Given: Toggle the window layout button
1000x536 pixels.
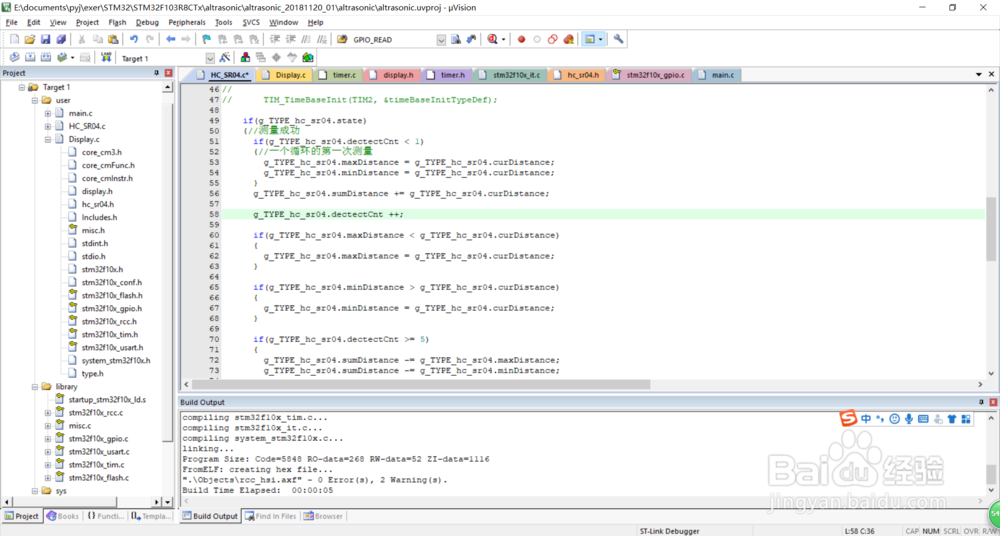Looking at the screenshot, I should 589,40.
